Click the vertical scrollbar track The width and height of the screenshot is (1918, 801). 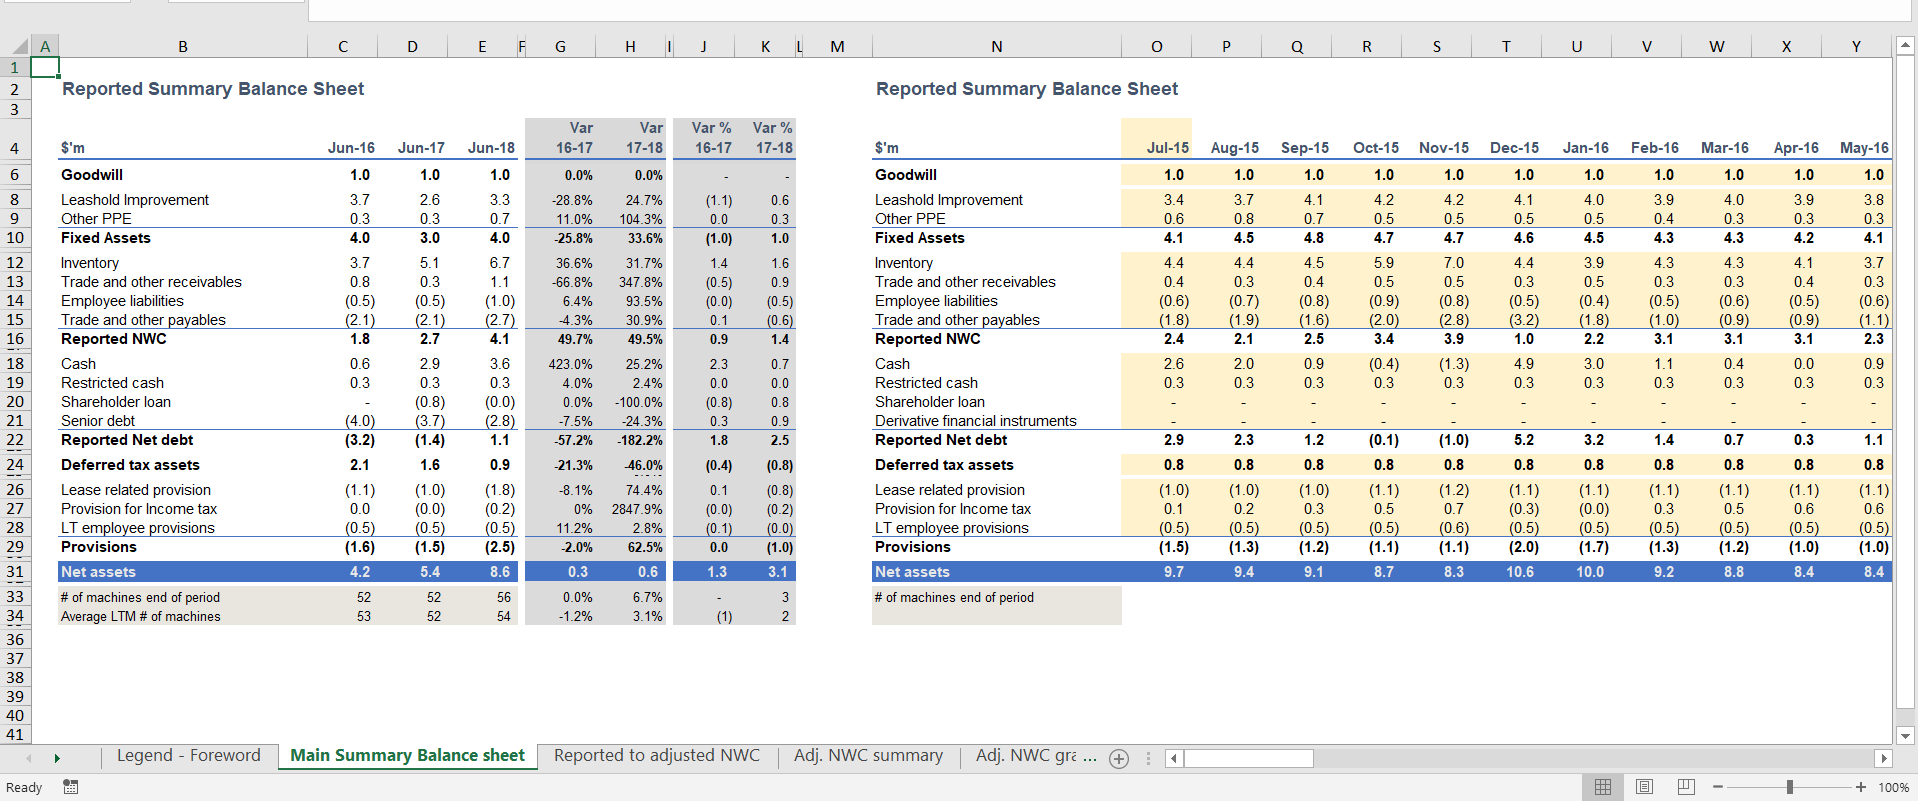pyautogui.click(x=1905, y=390)
